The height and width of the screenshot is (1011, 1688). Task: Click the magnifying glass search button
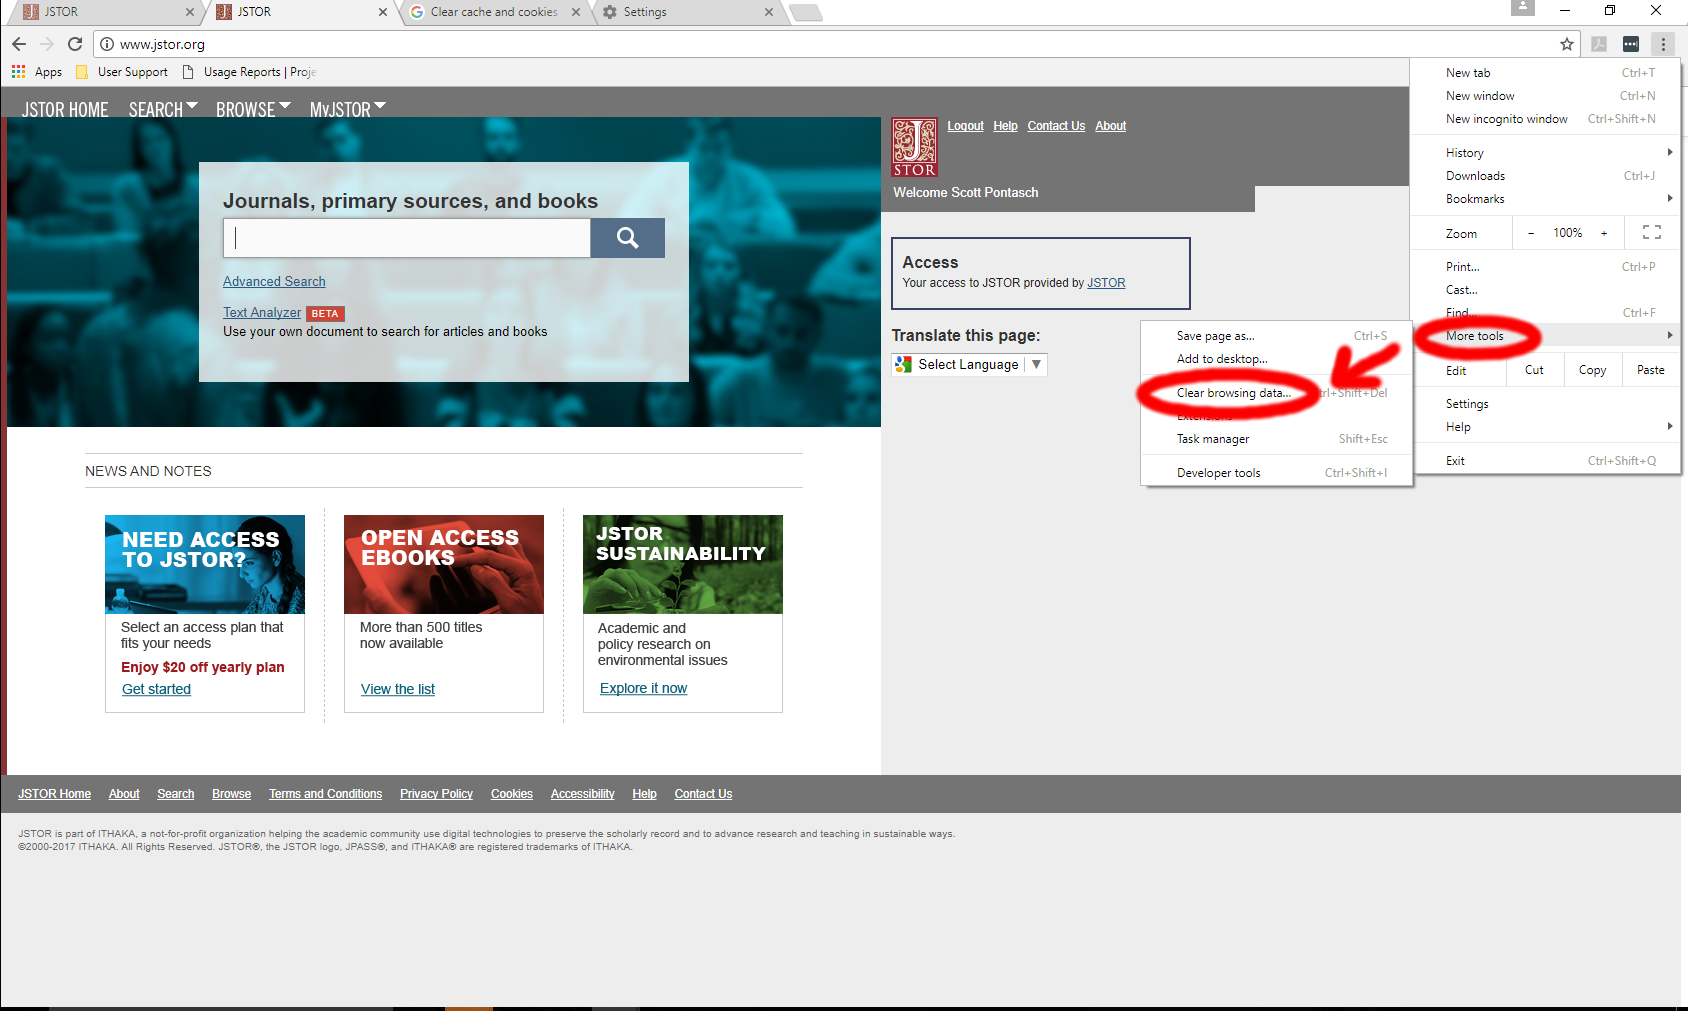point(627,238)
